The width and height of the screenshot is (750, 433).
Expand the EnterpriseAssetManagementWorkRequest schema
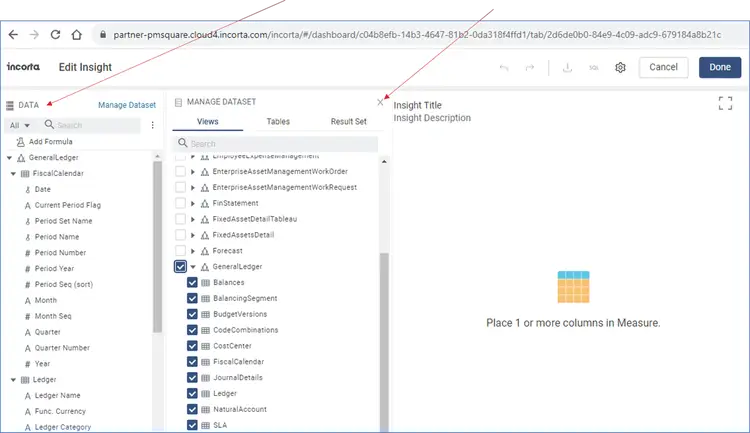(x=193, y=188)
